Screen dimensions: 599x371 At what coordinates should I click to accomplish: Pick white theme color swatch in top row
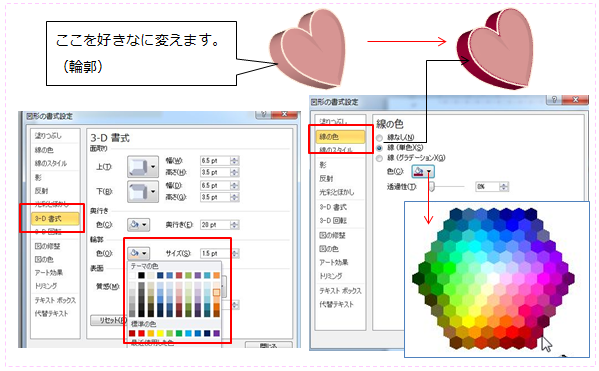(x=132, y=275)
